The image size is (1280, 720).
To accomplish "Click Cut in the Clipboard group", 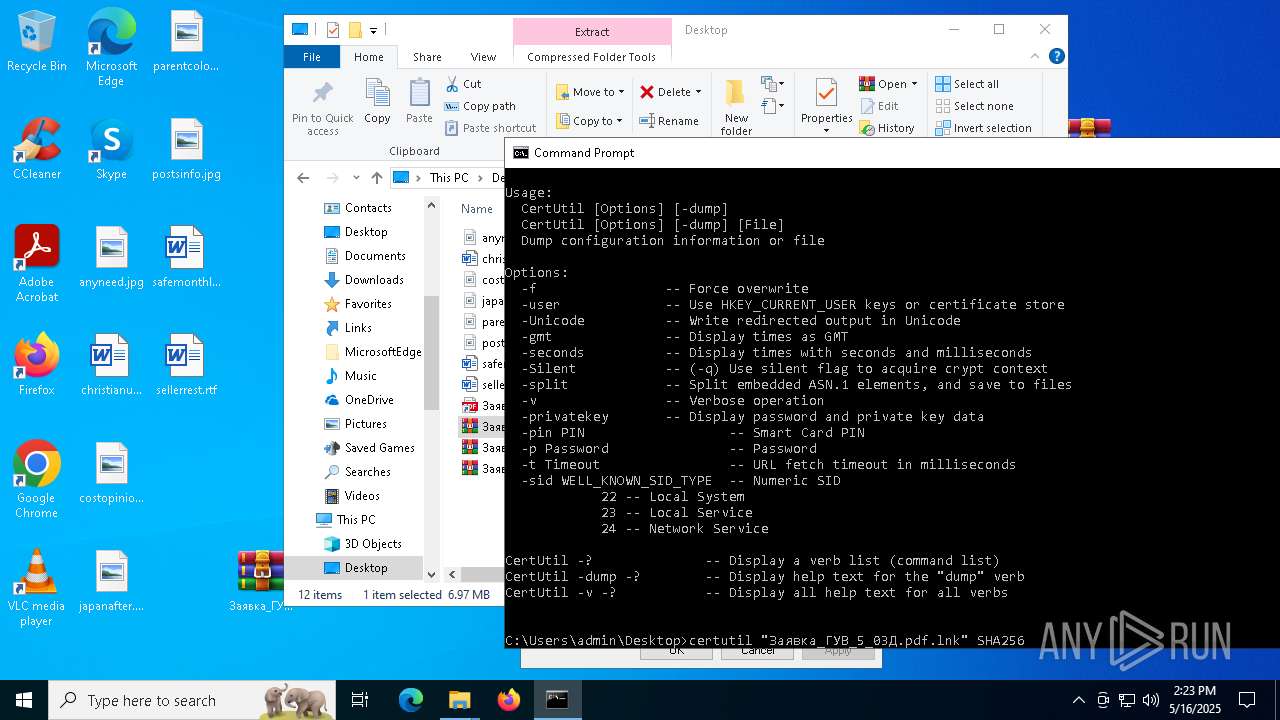I will click(x=463, y=84).
